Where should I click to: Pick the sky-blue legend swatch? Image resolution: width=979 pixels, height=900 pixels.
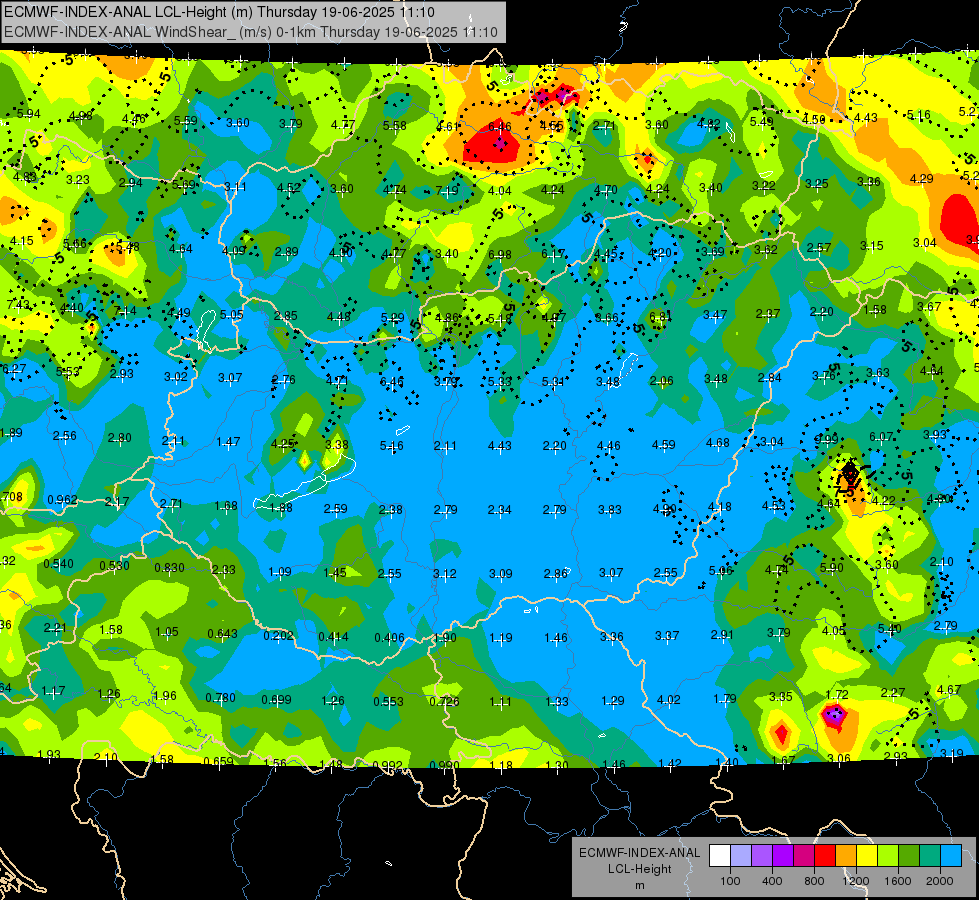(x=951, y=855)
